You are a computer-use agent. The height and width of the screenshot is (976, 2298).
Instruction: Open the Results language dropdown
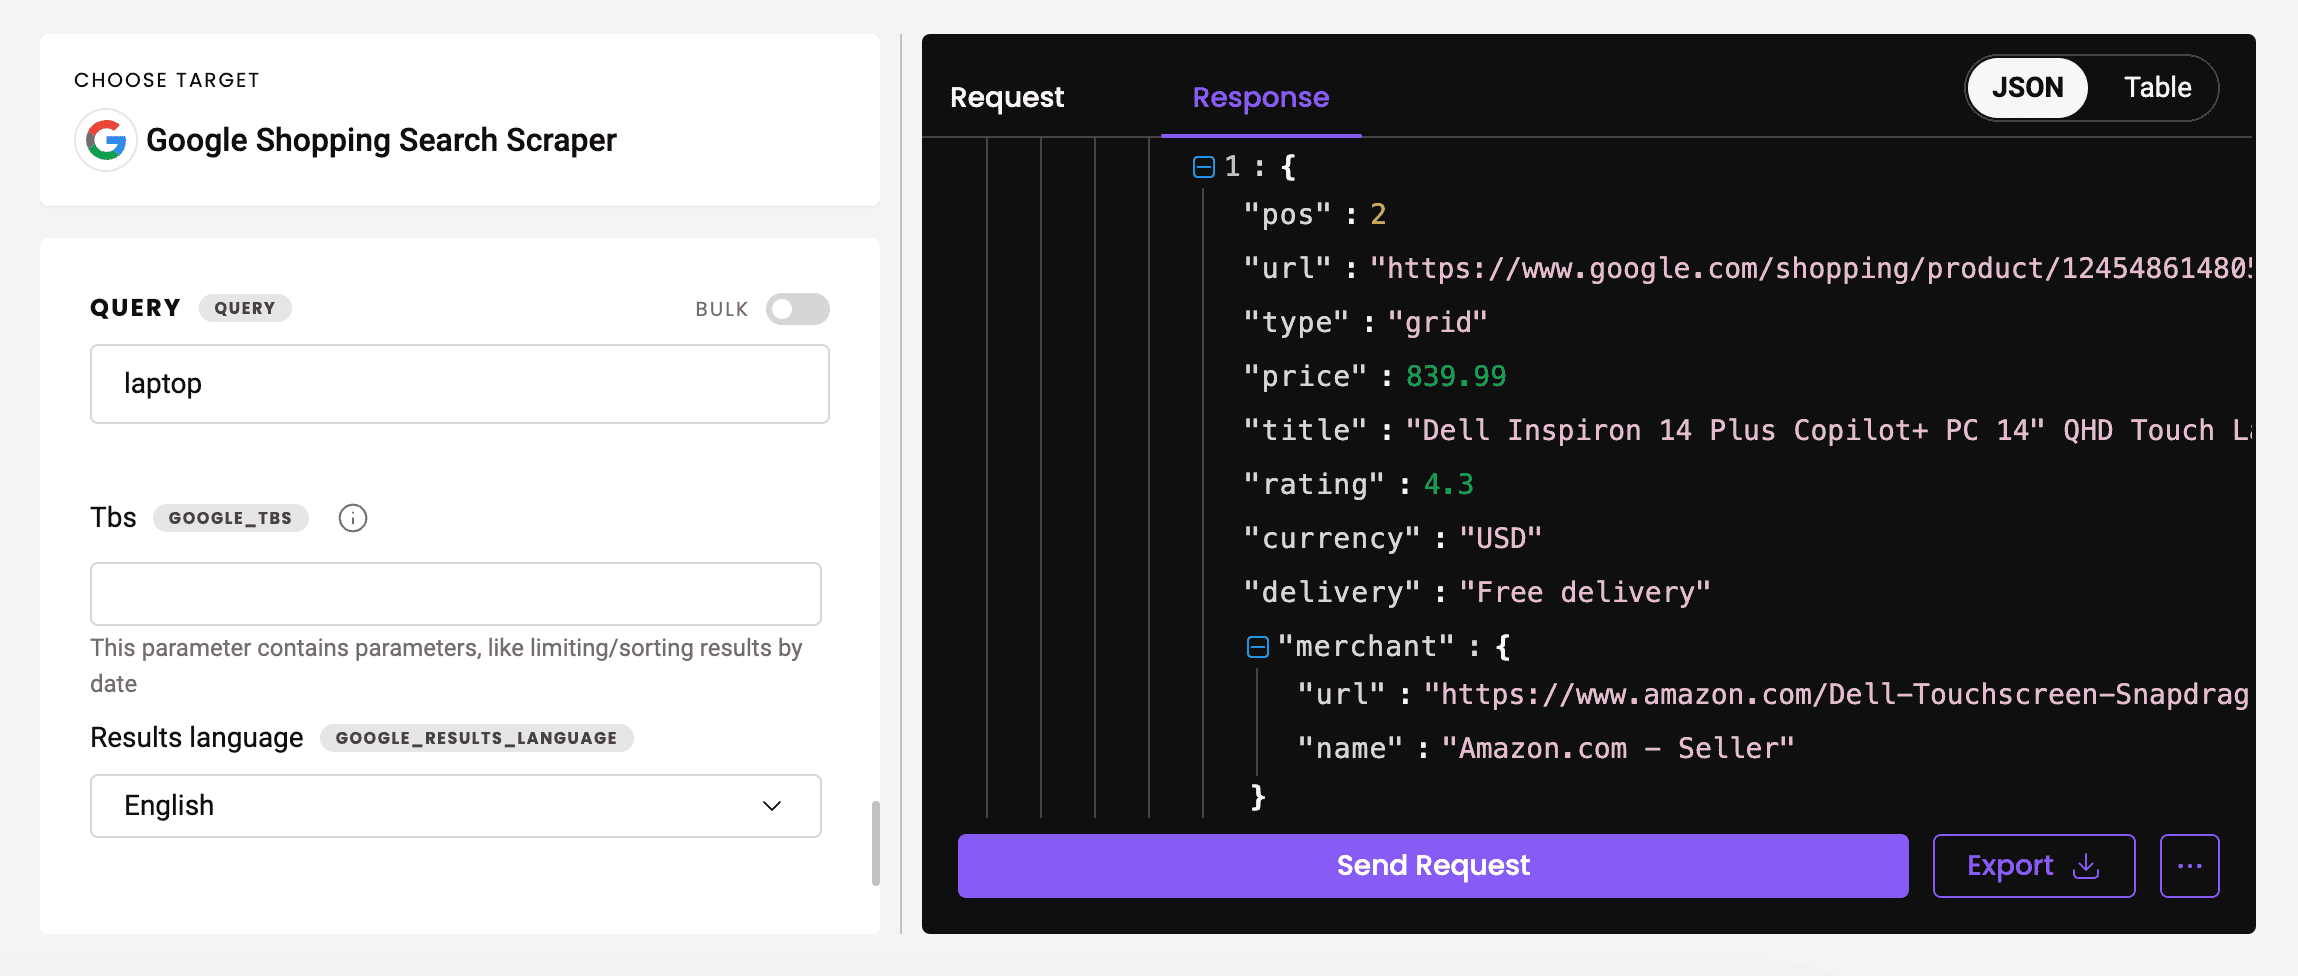click(456, 806)
